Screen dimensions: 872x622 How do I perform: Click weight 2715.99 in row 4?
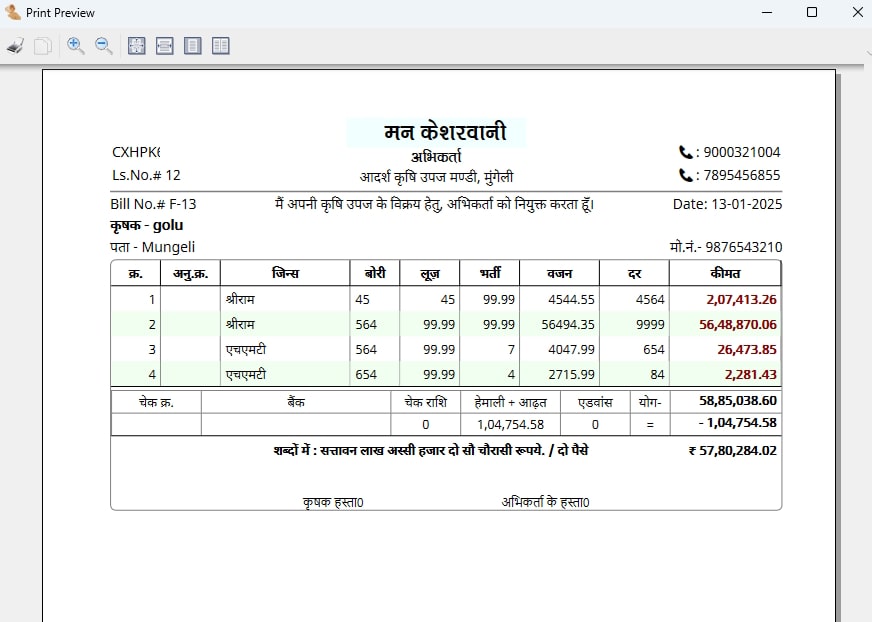coord(571,374)
